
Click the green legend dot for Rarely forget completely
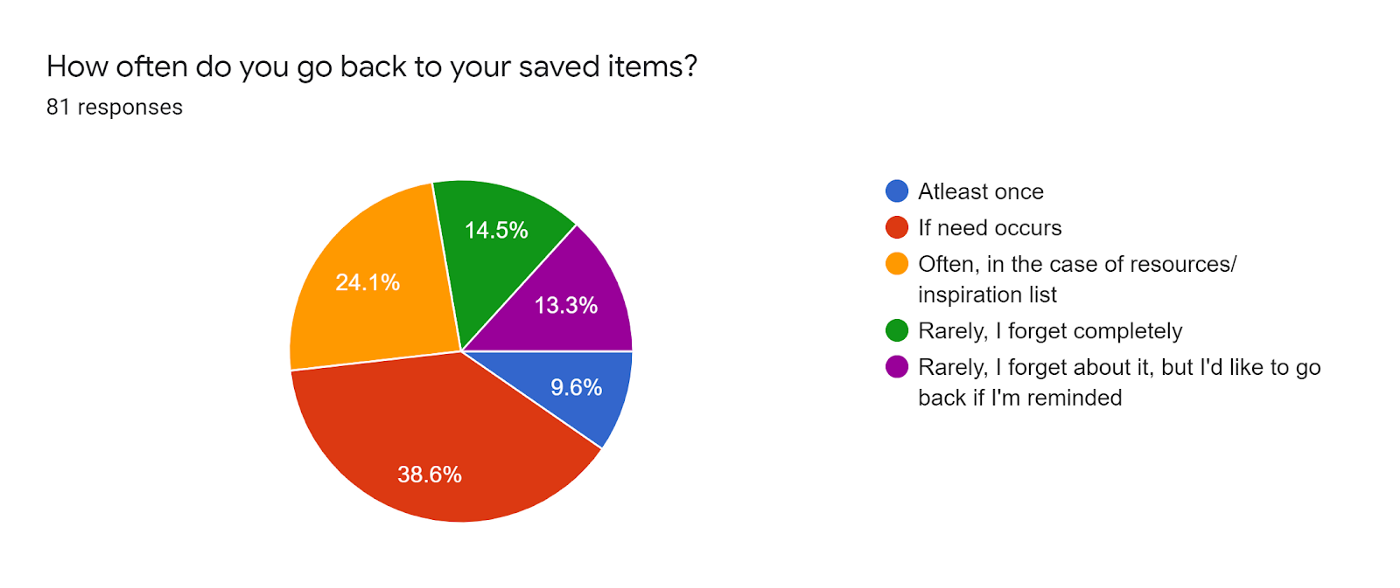pos(897,331)
